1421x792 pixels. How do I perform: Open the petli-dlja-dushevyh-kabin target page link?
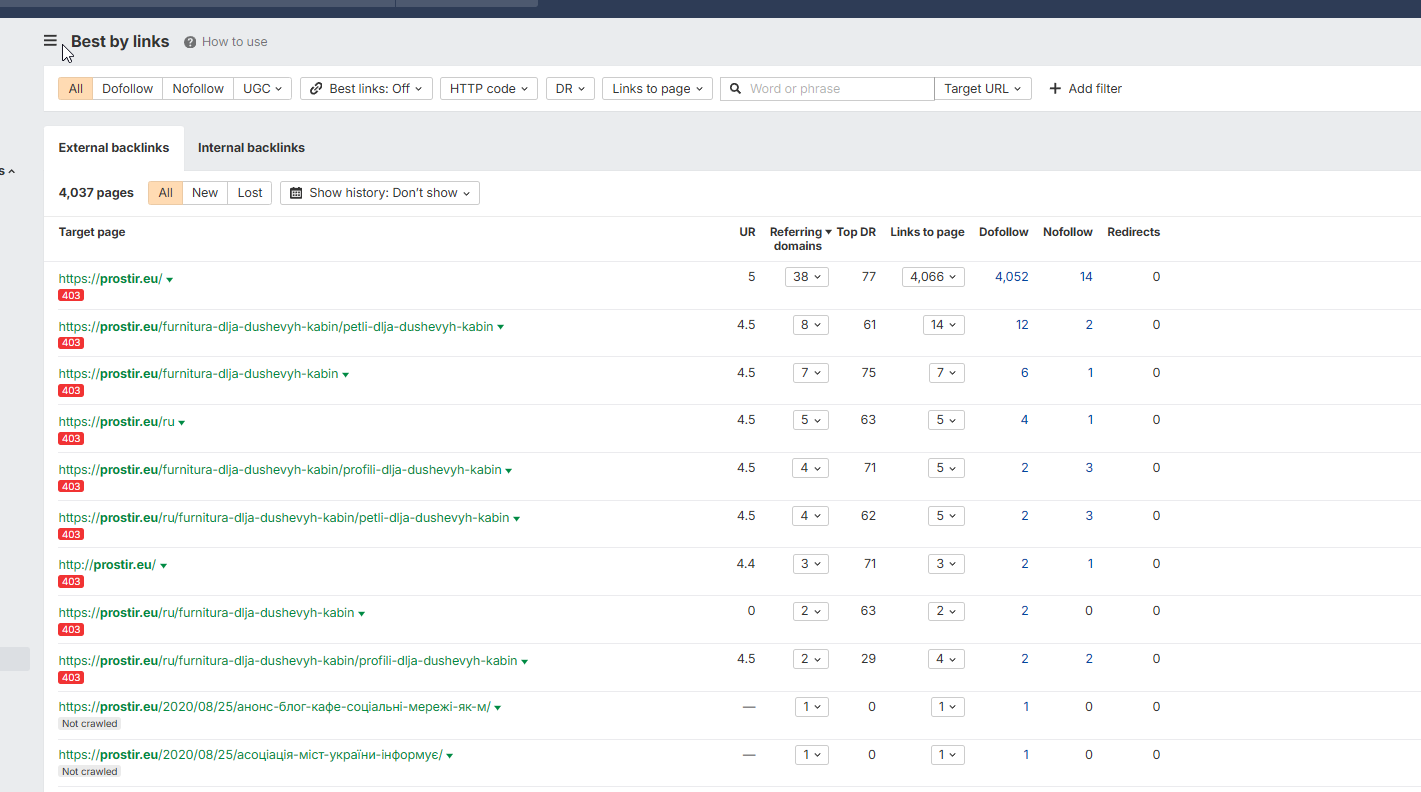[x=275, y=326]
